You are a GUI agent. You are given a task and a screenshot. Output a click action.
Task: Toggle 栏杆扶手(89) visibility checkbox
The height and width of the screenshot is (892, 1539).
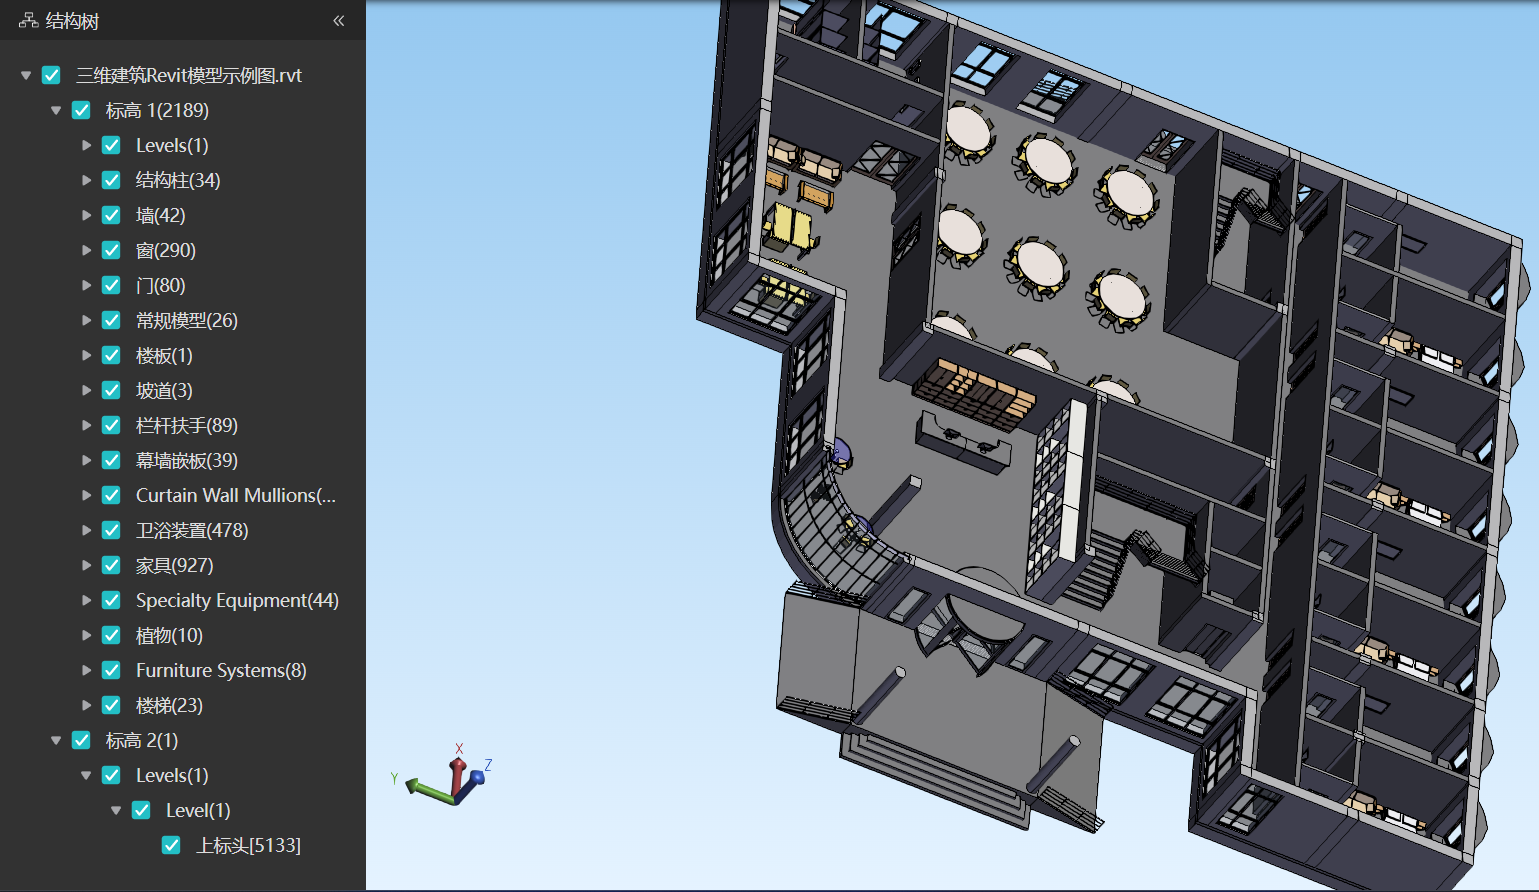click(111, 425)
